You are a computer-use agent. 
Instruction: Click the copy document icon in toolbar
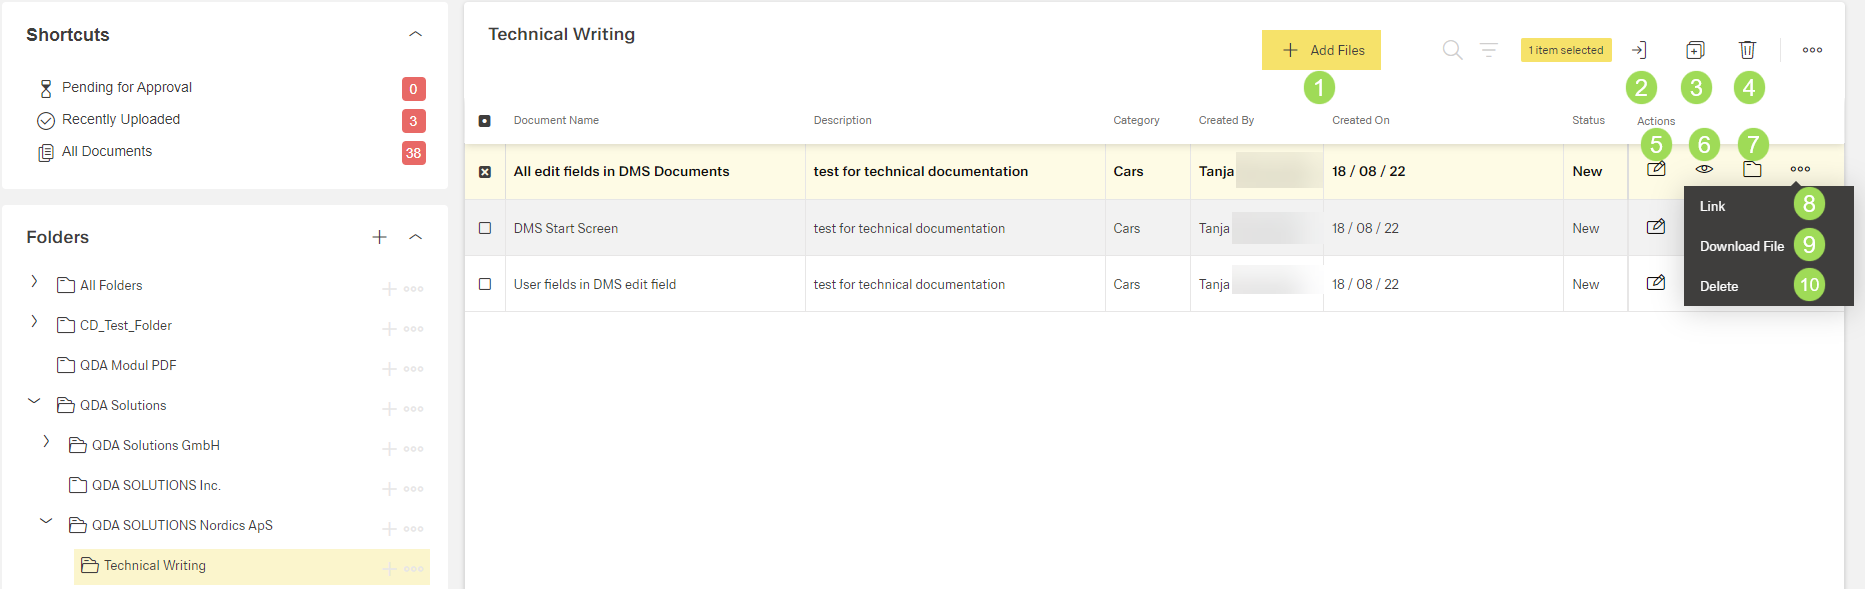click(1695, 50)
